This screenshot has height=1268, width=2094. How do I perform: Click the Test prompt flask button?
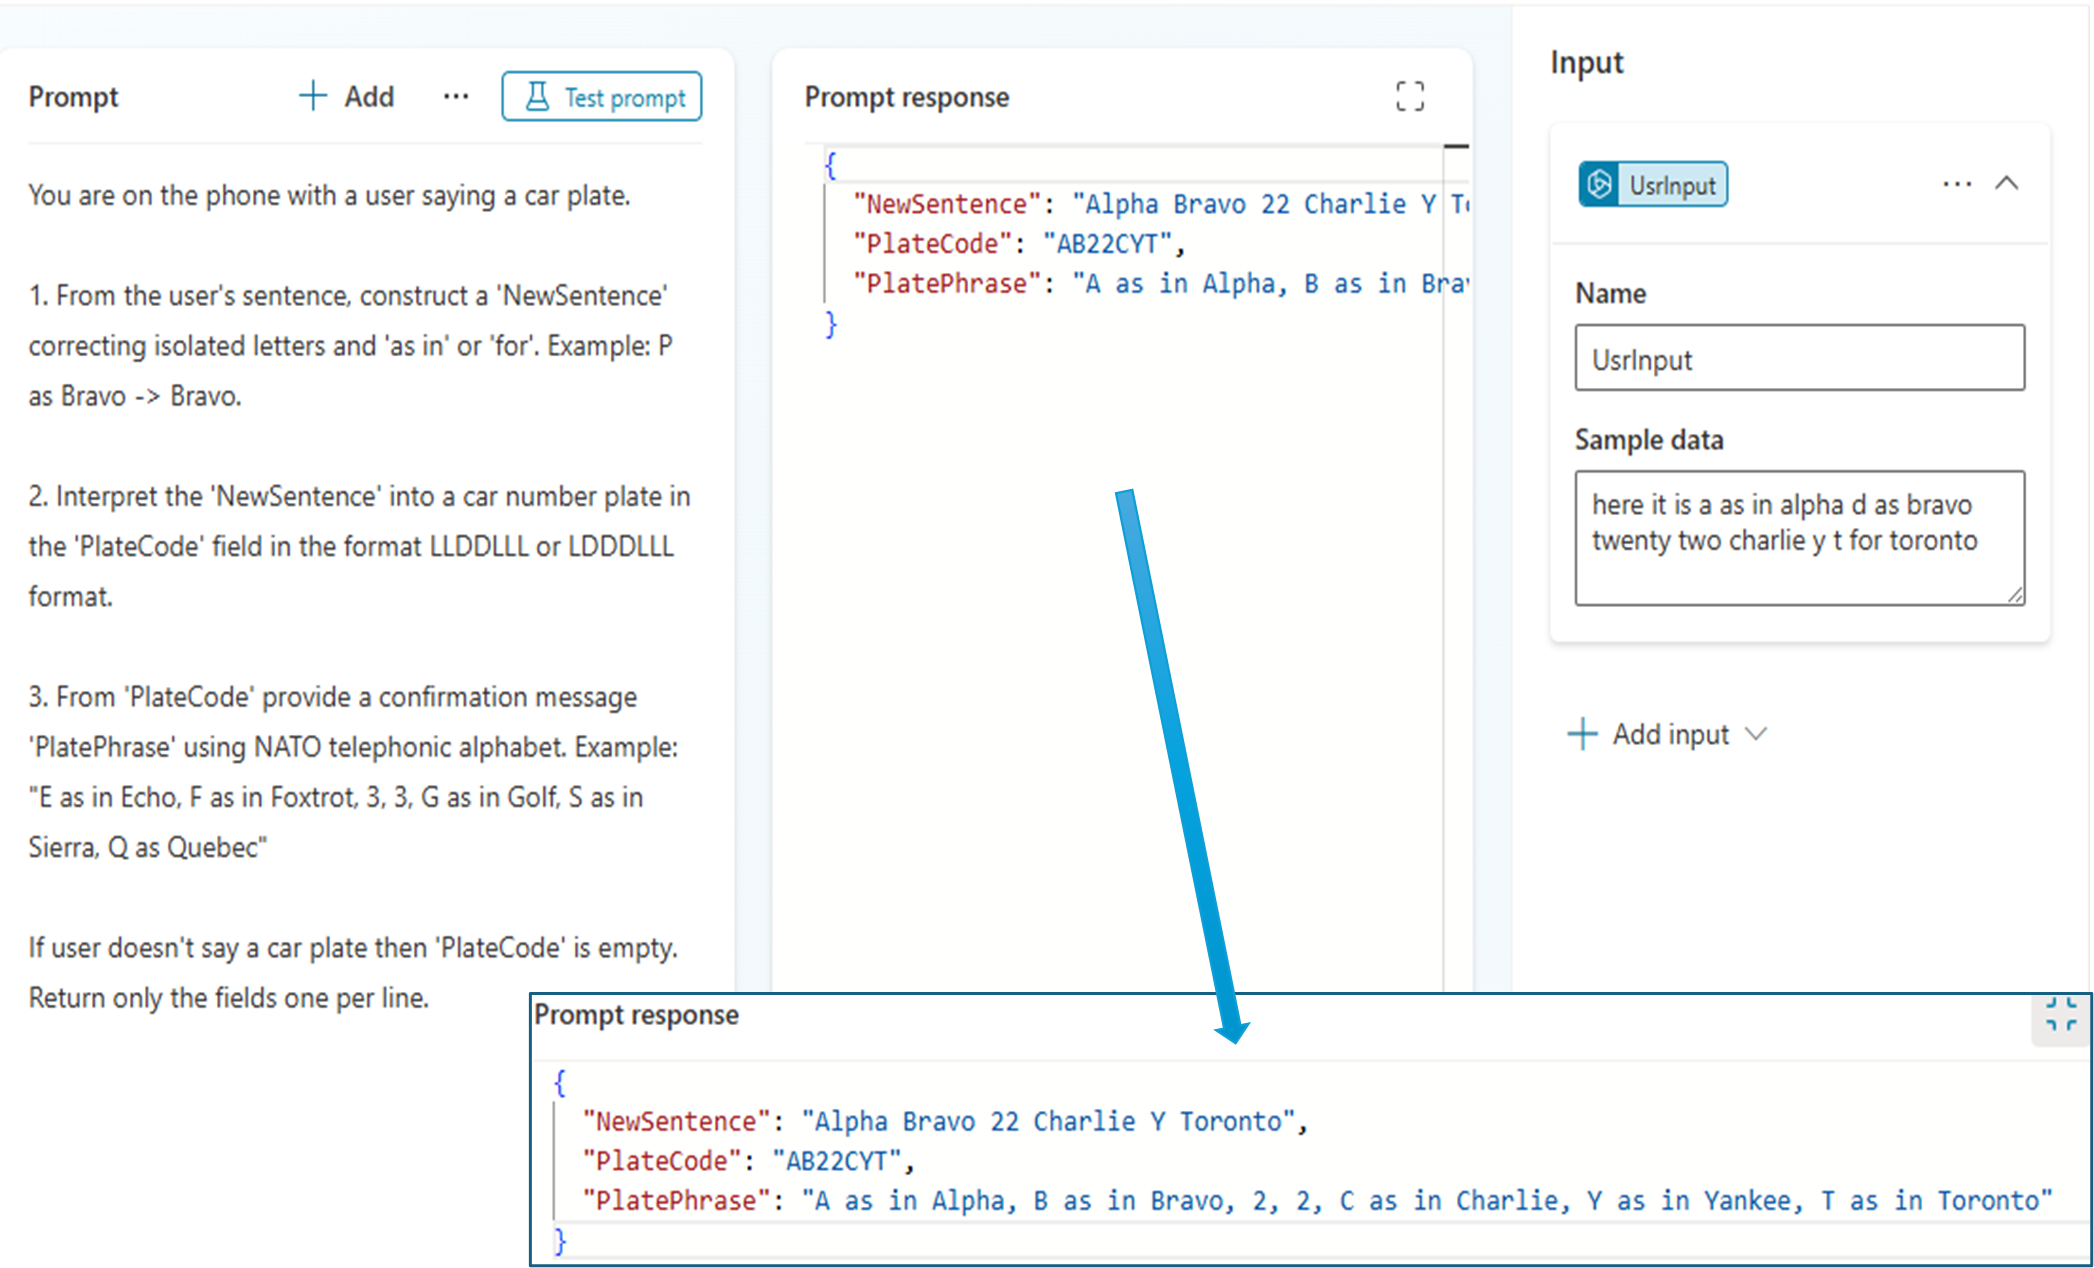pyautogui.click(x=602, y=97)
